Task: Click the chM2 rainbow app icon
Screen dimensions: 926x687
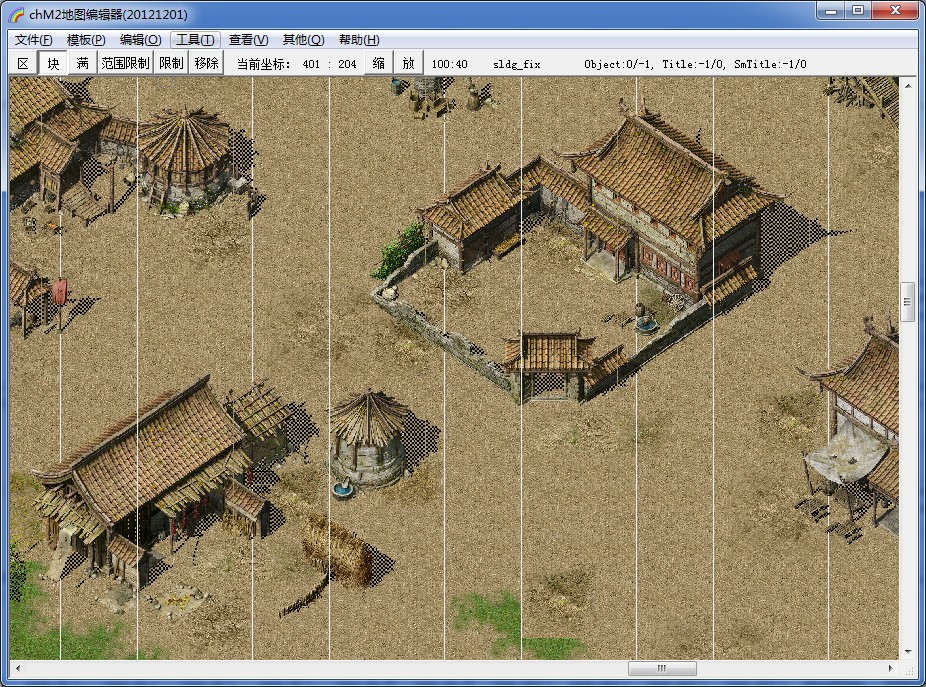Action: [x=17, y=14]
